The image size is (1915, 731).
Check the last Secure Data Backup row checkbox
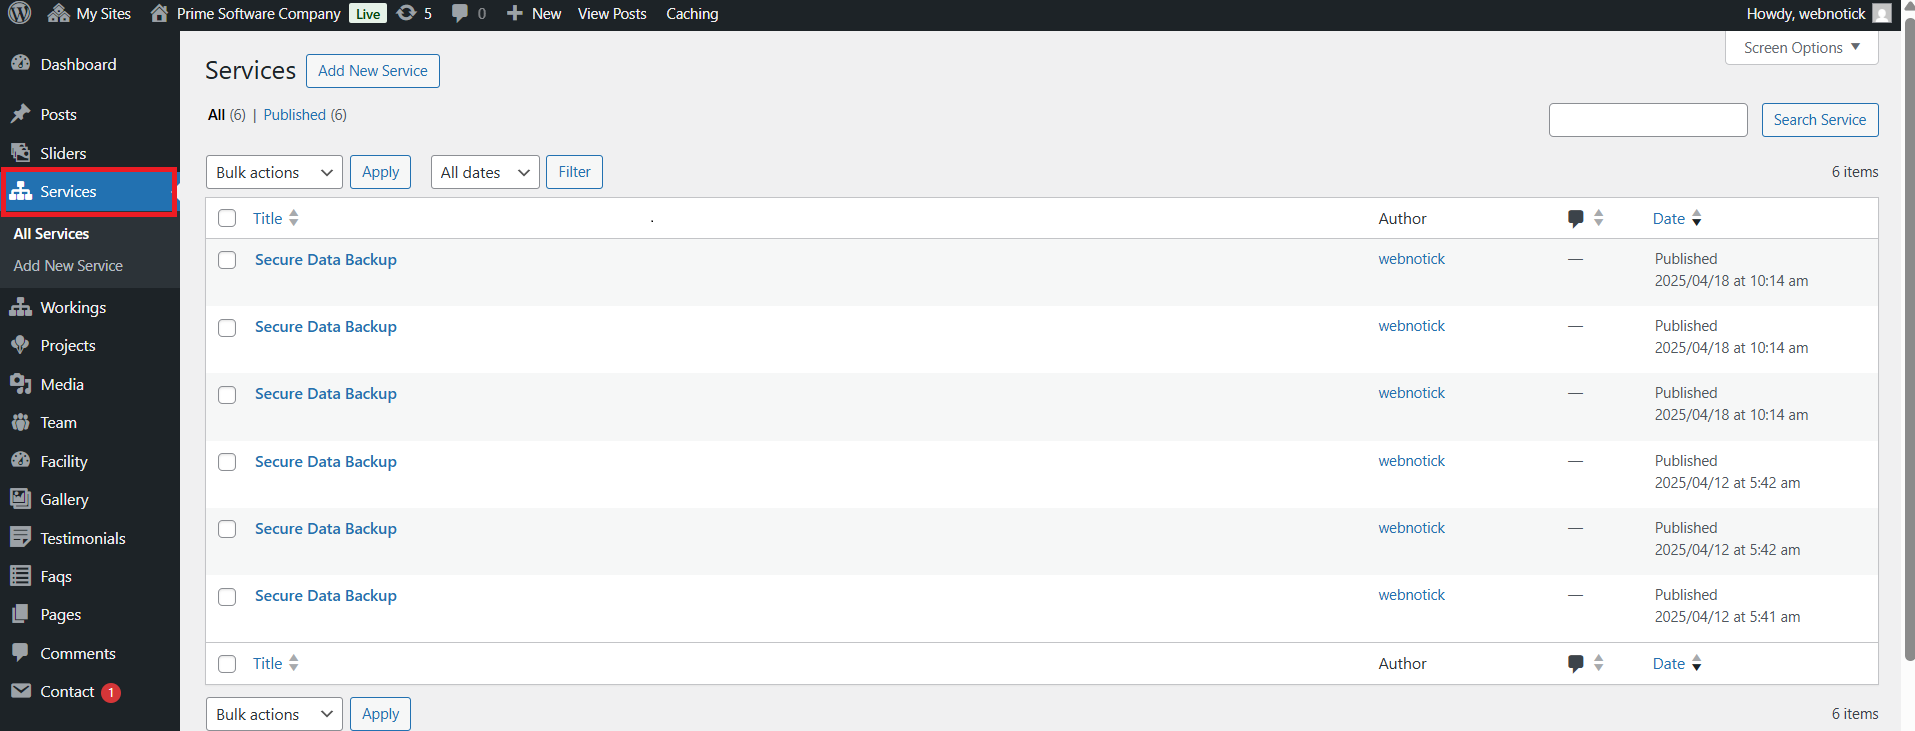pyautogui.click(x=227, y=597)
